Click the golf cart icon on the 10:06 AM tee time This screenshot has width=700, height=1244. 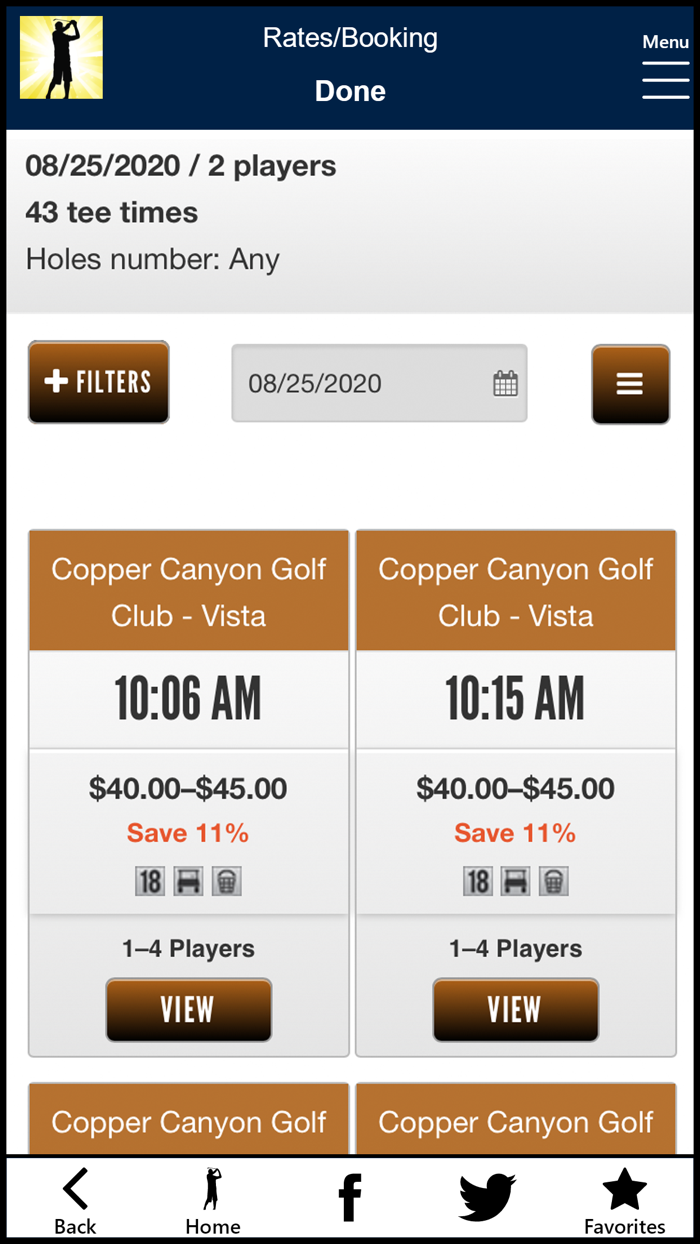click(x=188, y=880)
